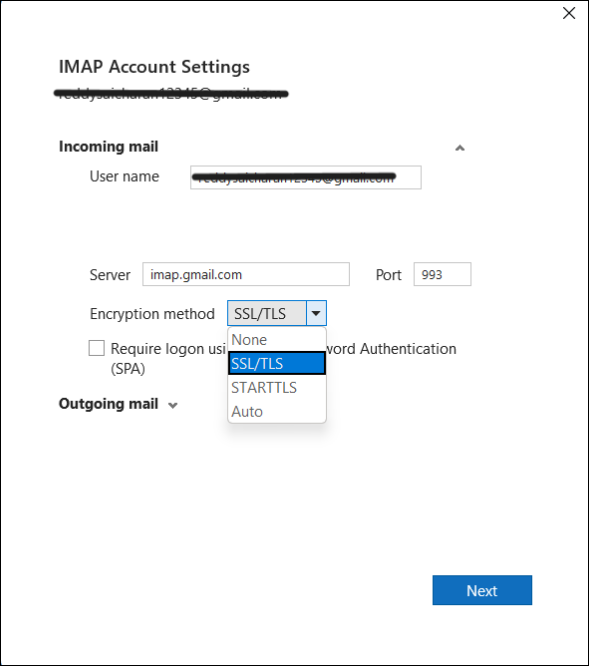Click the User name input field
Image resolution: width=589 pixels, height=666 pixels.
click(x=306, y=178)
